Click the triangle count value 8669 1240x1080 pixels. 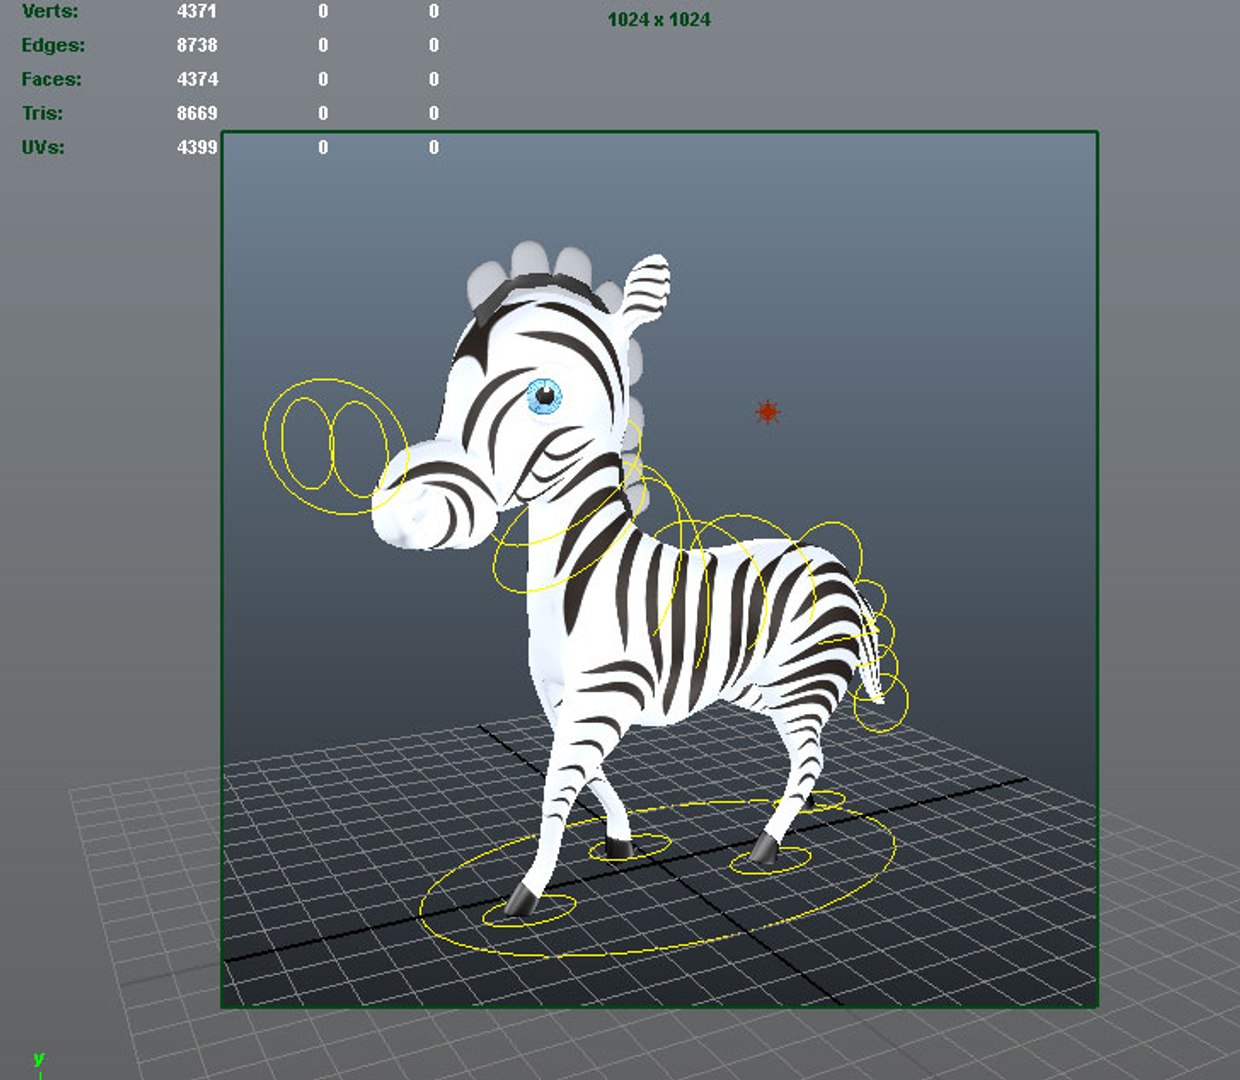point(197,113)
